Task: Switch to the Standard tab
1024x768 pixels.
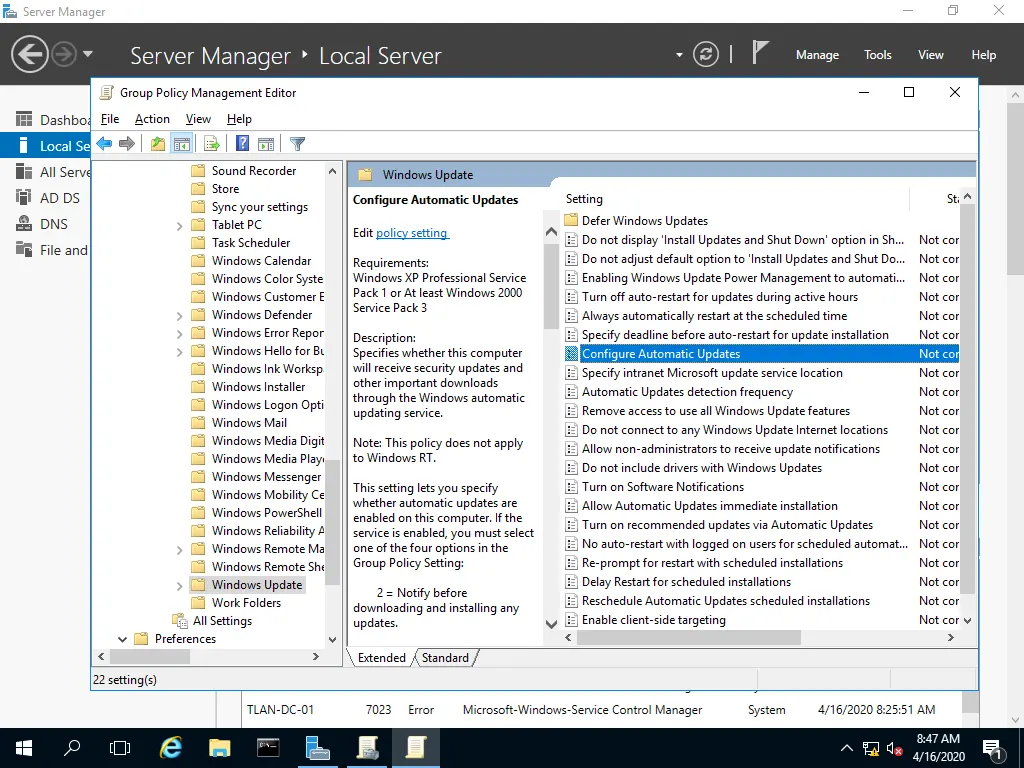Action: pyautogui.click(x=445, y=658)
